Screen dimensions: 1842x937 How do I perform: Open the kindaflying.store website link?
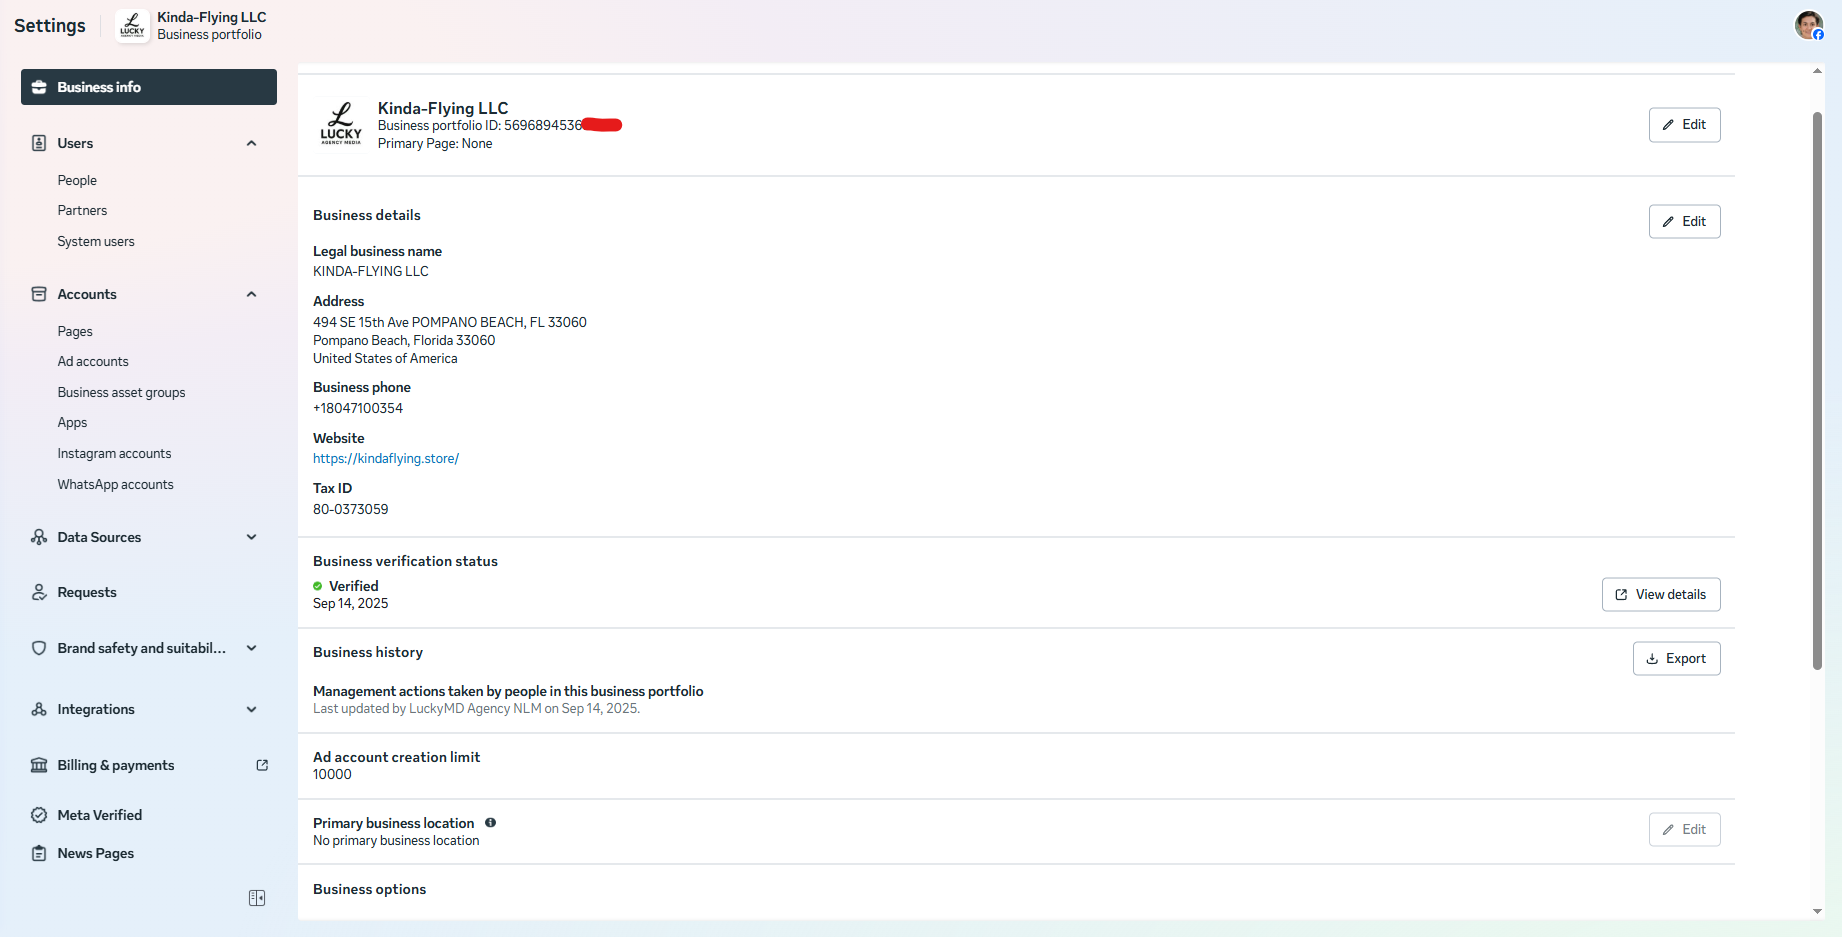pos(386,458)
